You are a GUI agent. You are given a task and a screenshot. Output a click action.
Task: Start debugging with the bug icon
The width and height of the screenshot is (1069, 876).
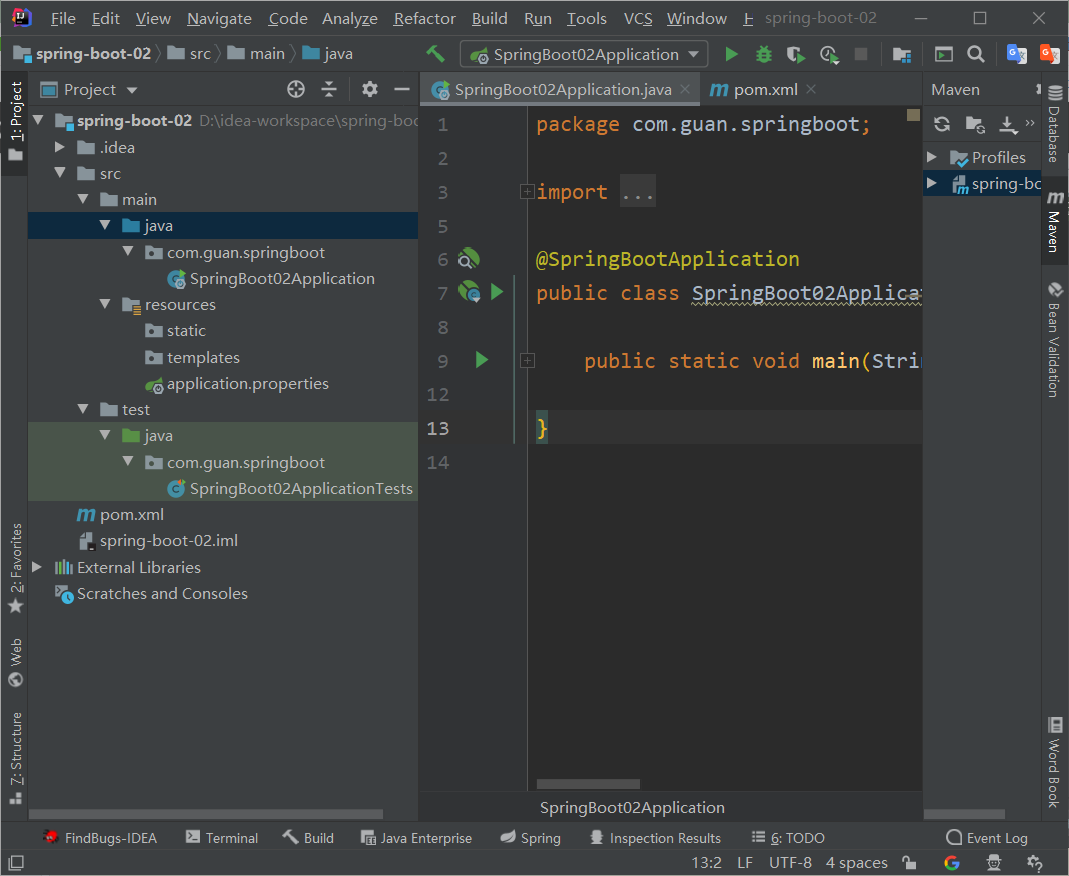(764, 54)
